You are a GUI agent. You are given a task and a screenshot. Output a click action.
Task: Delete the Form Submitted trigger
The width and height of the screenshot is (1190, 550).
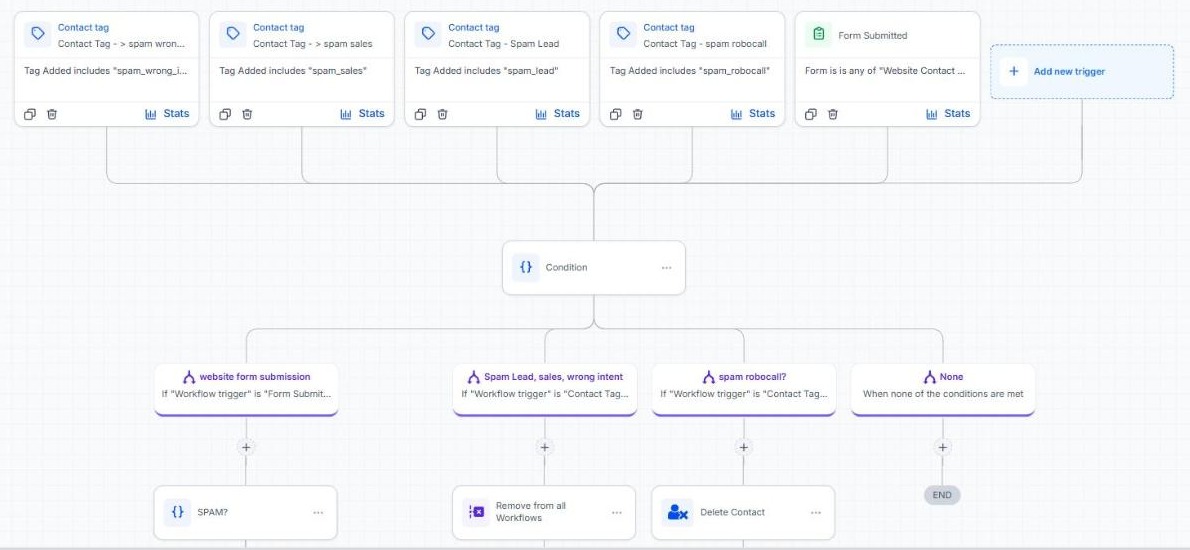[832, 114]
